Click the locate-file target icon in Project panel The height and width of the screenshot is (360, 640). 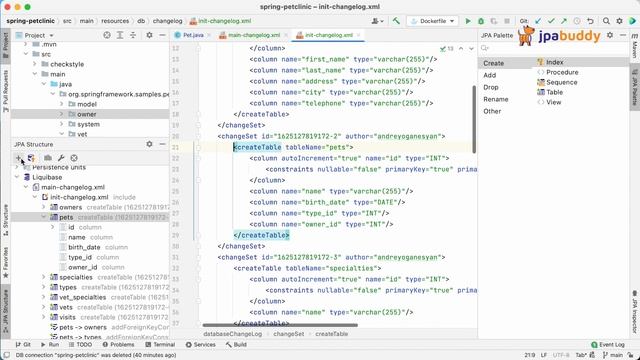(x=107, y=36)
